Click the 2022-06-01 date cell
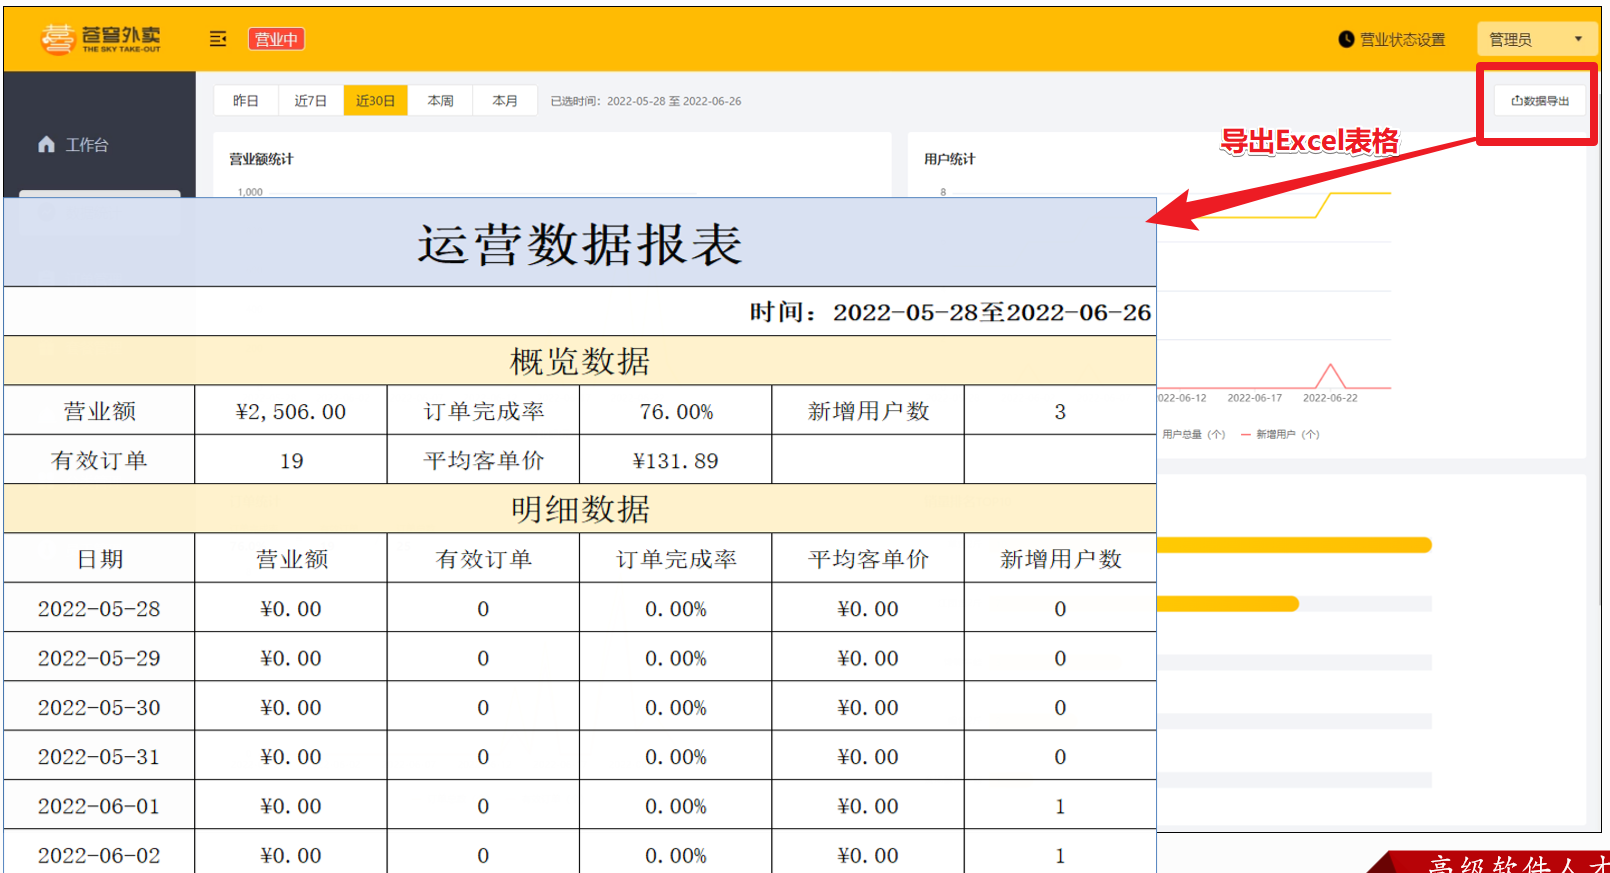Screen dimensions: 1610x873 point(99,805)
